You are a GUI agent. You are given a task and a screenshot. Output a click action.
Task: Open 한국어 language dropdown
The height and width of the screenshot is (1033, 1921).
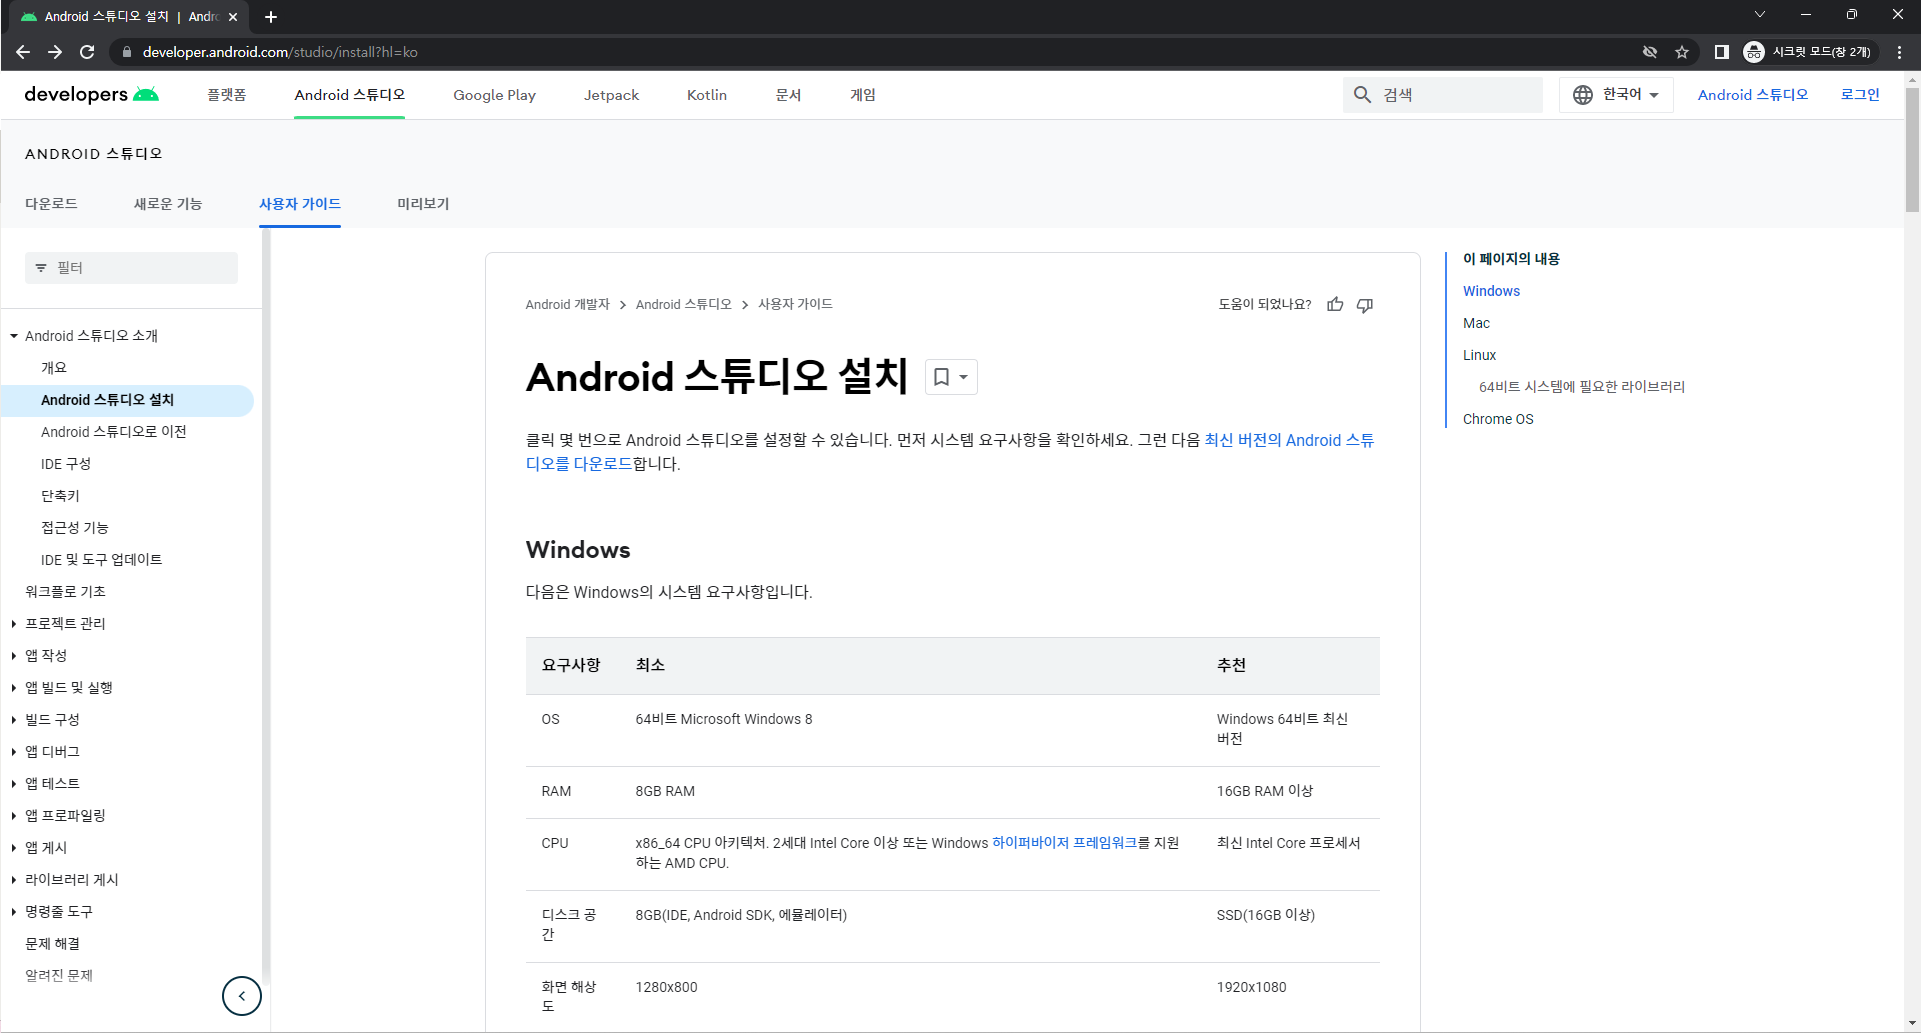(x=1616, y=95)
